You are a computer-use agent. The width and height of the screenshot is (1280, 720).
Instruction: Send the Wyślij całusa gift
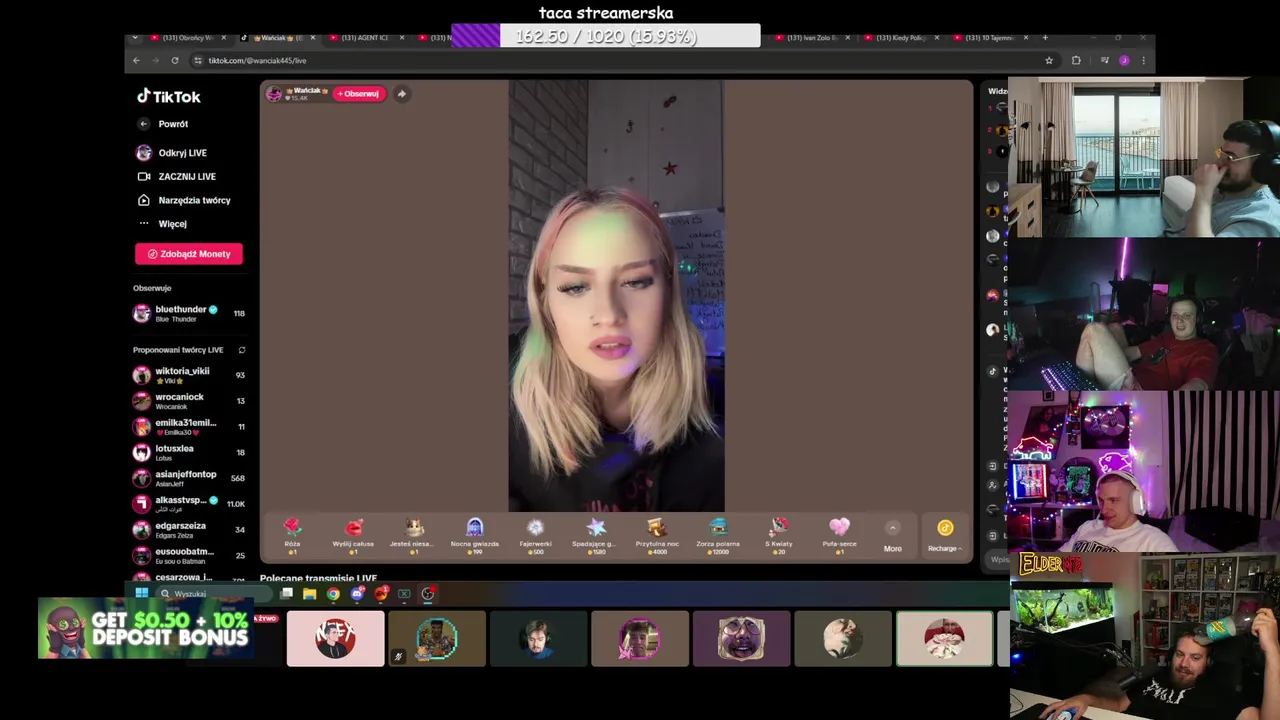[353, 535]
